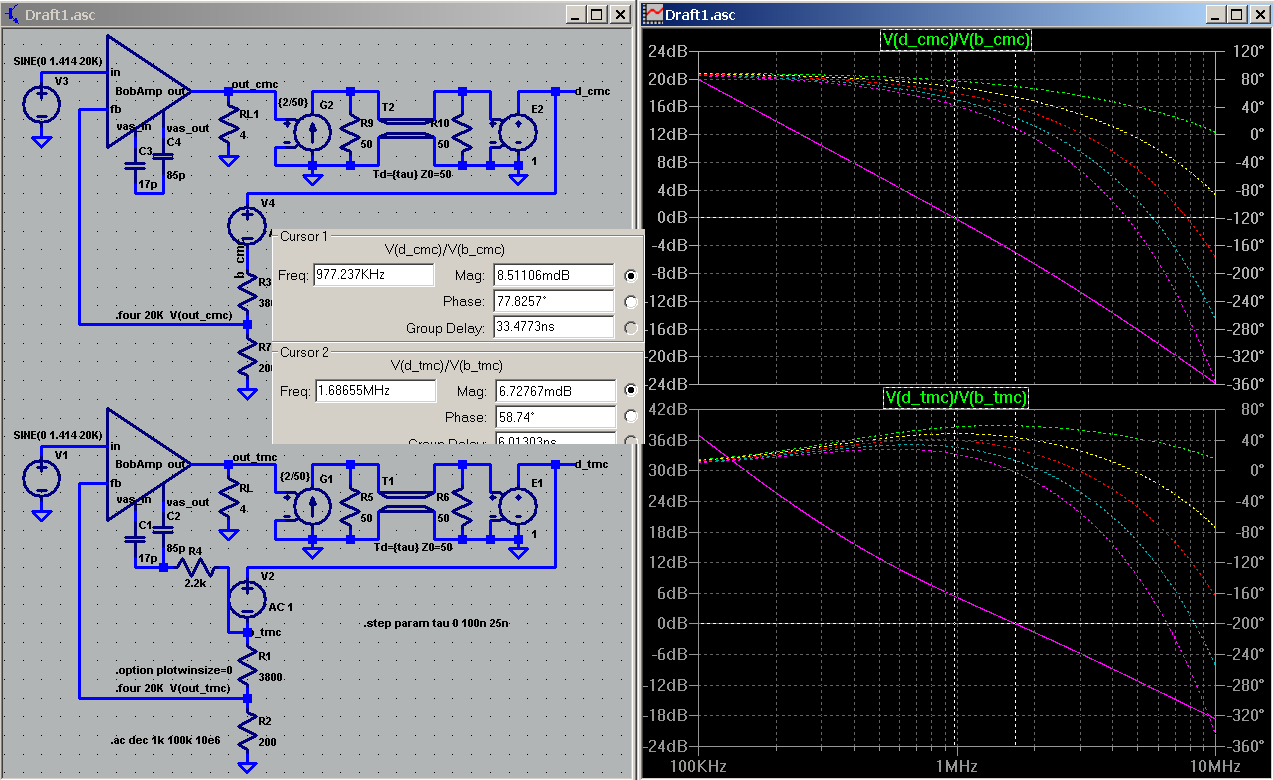Select the V3 sine voltage source symbol
This screenshot has width=1274, height=780.
[x=42, y=104]
